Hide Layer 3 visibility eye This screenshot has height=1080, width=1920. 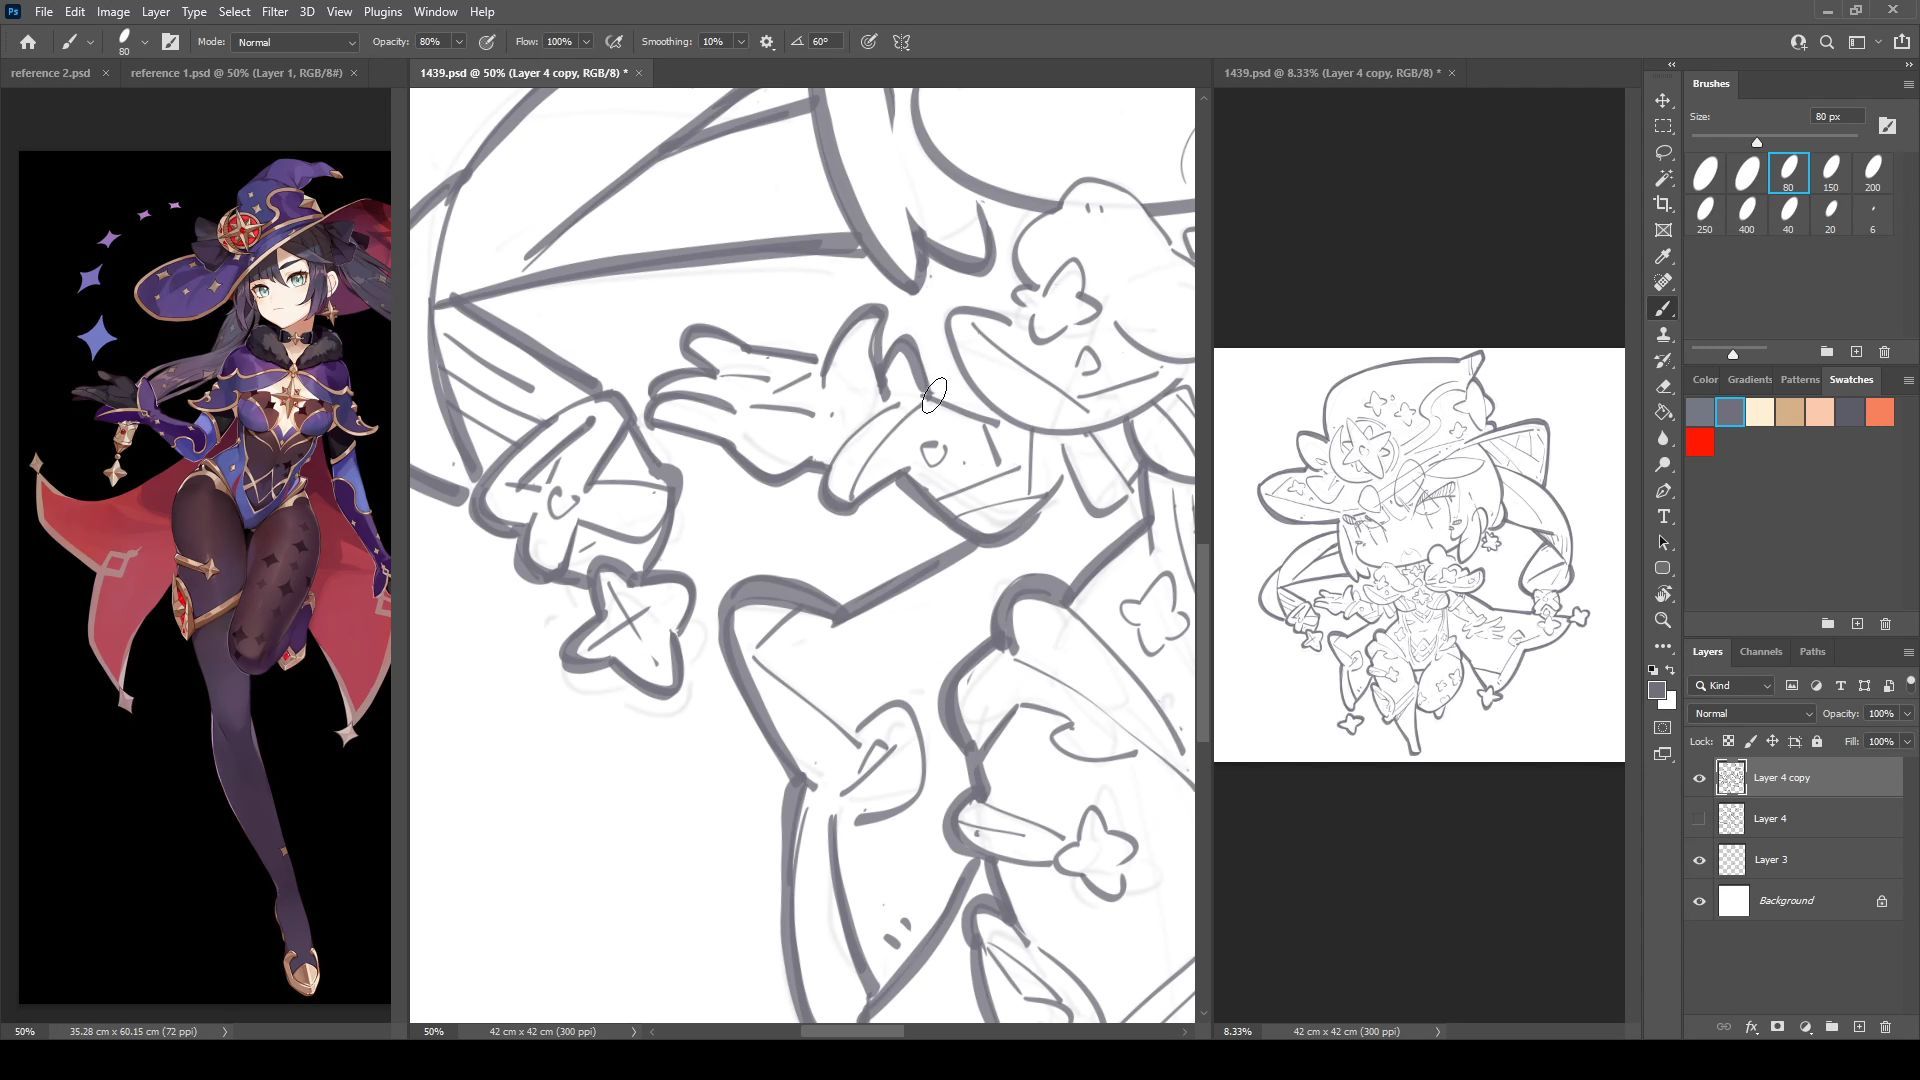(1699, 860)
